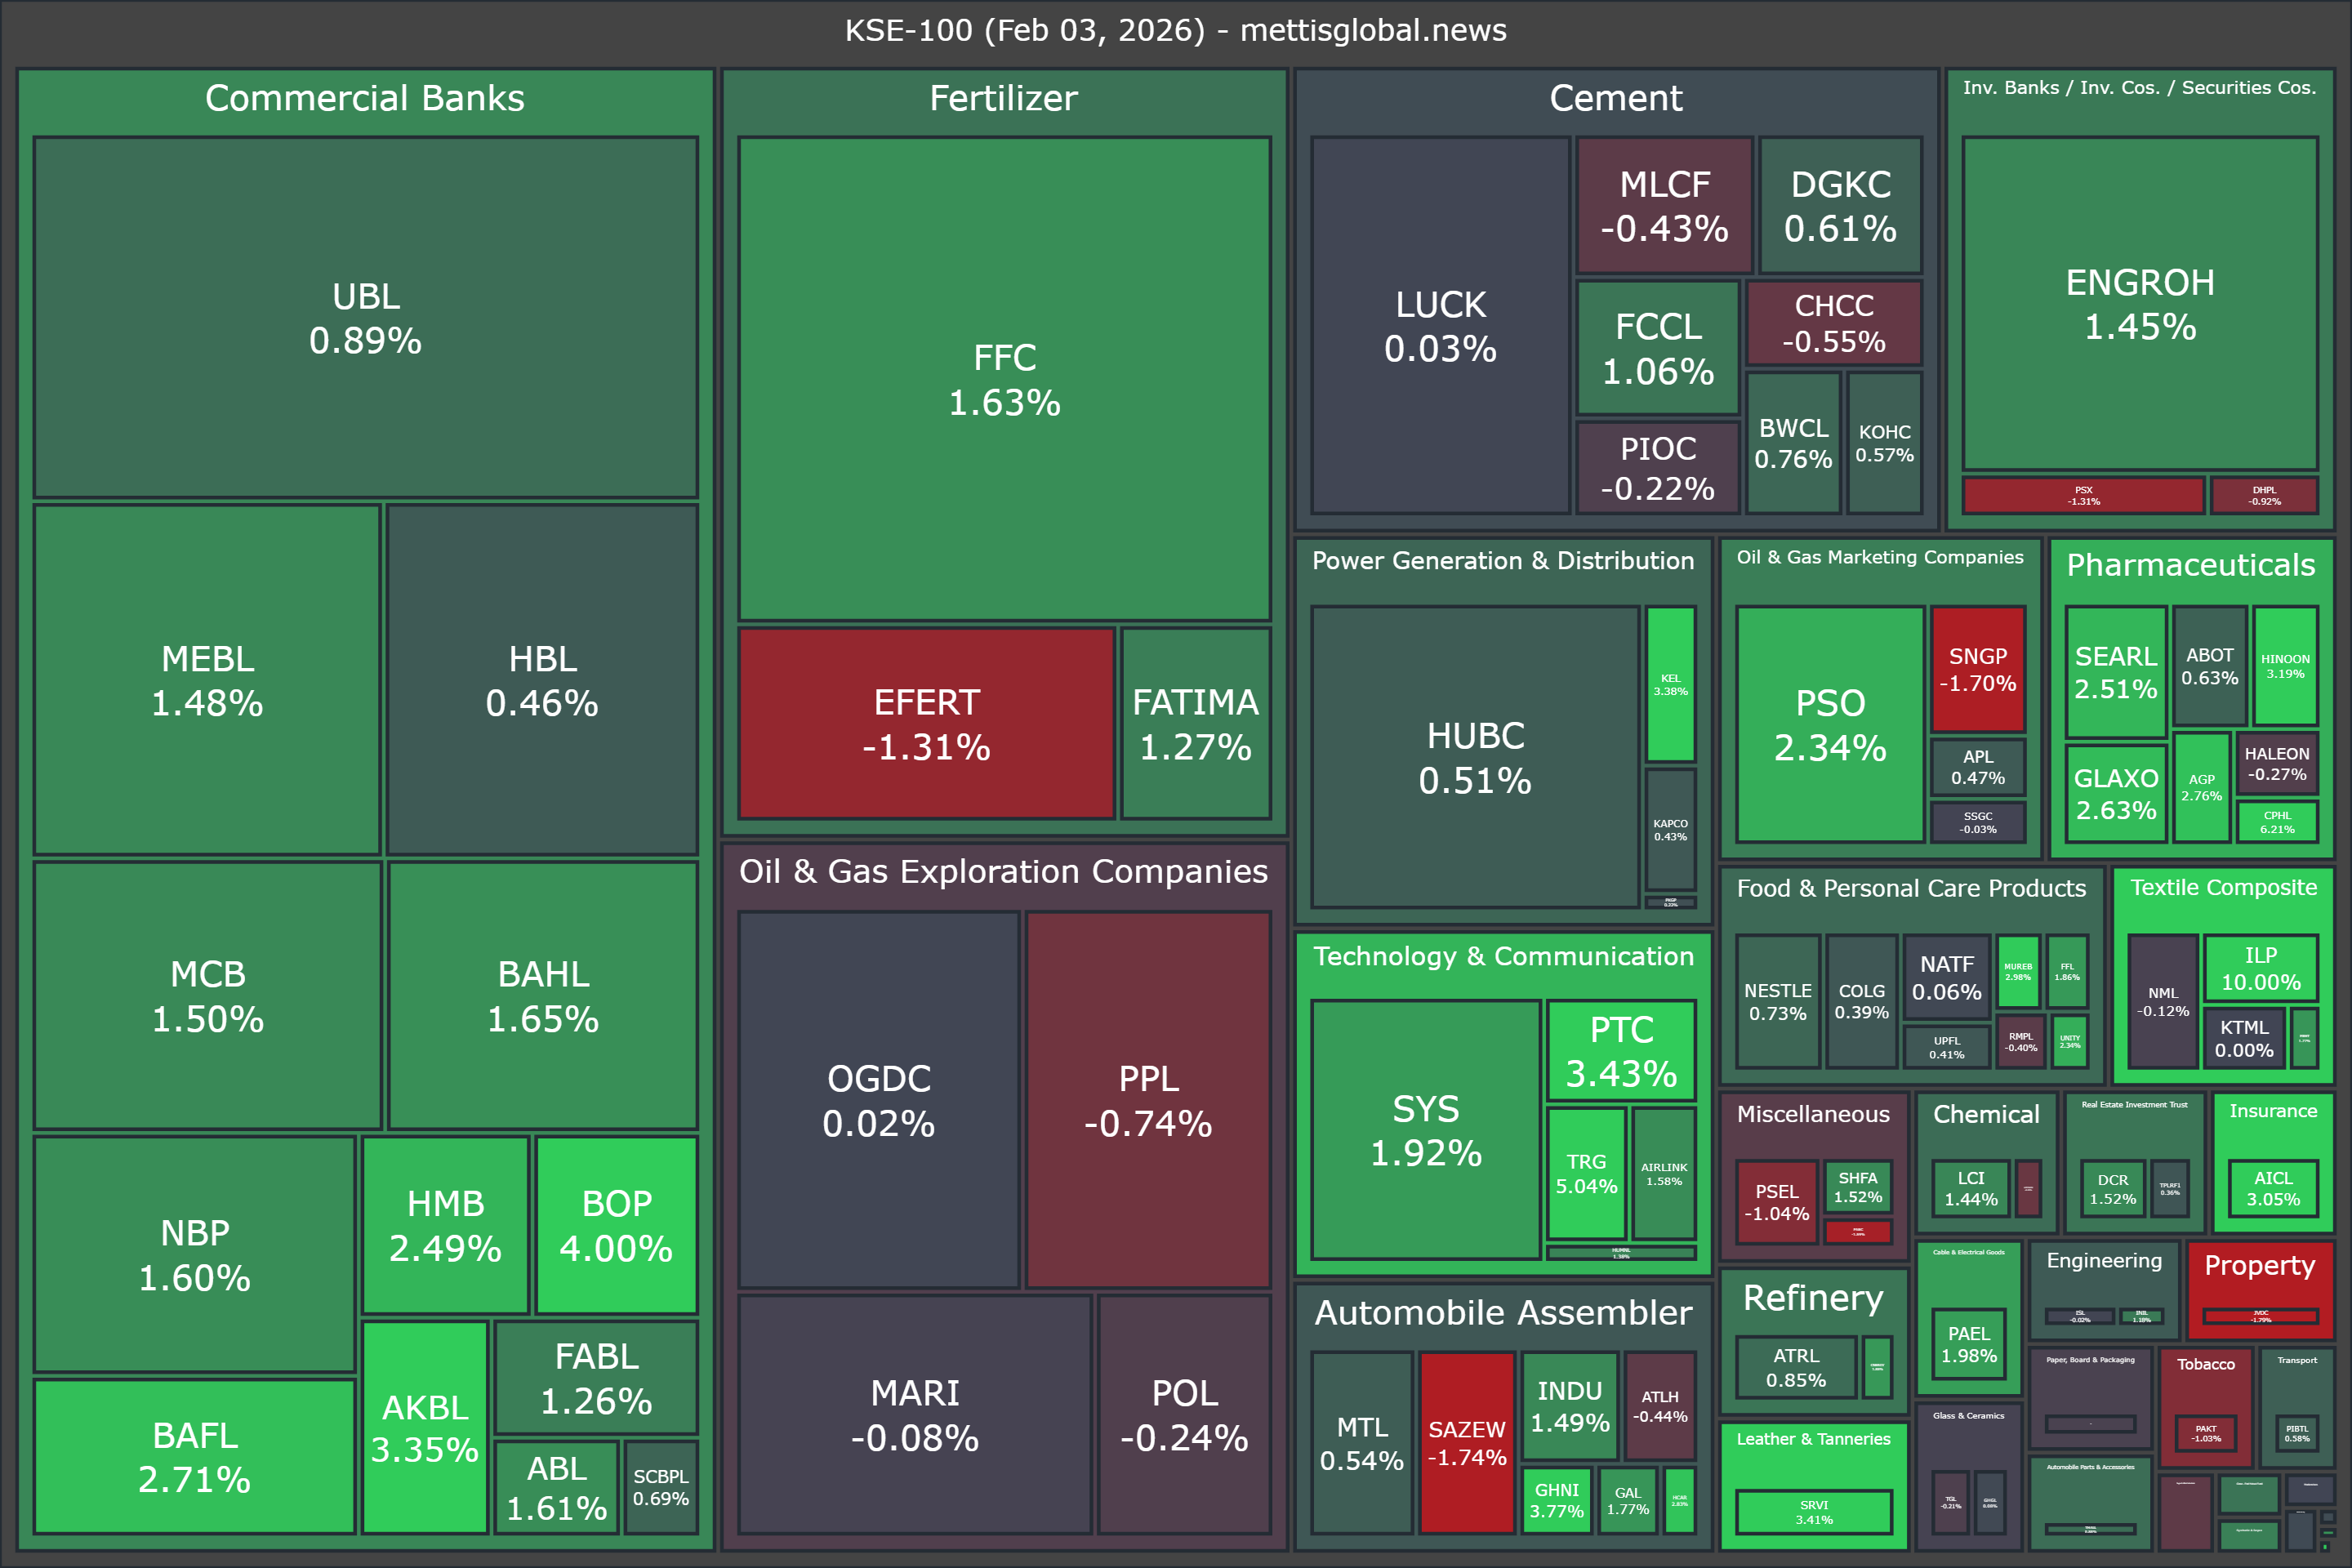This screenshot has width=2352, height=1568.
Task: Select the bright green BOP 4.00% tile
Action: 616,1225
